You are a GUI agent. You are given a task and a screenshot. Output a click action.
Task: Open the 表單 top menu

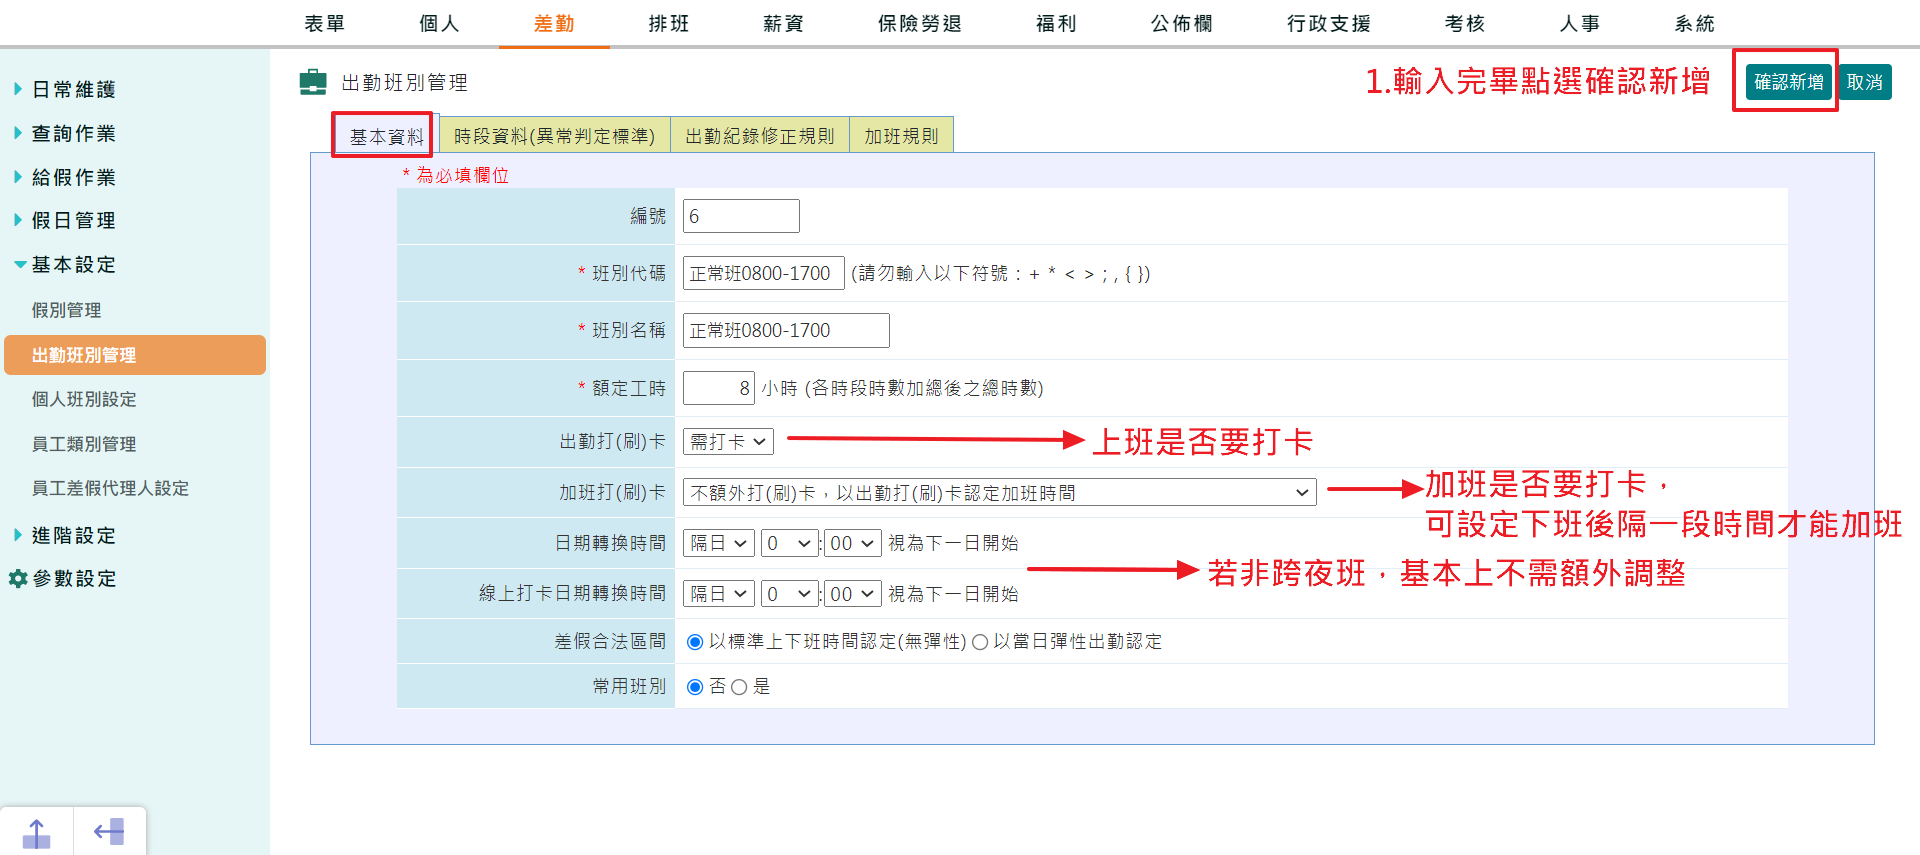click(x=325, y=23)
